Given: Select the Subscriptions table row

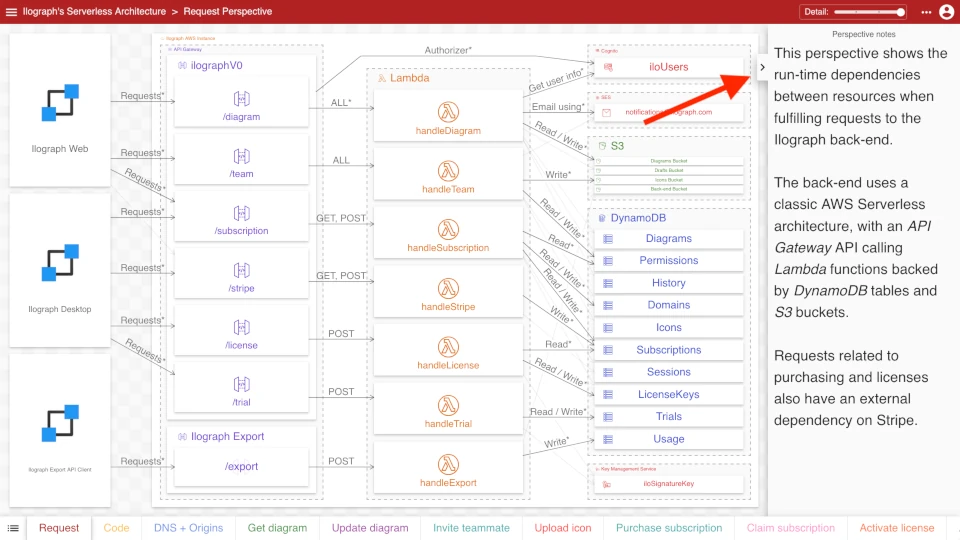Looking at the screenshot, I should (x=669, y=350).
